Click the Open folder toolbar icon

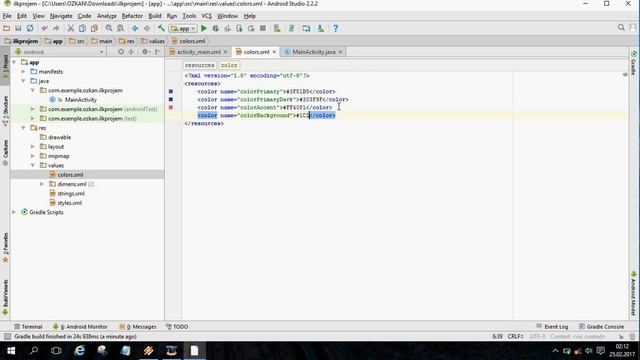[x=6, y=28]
